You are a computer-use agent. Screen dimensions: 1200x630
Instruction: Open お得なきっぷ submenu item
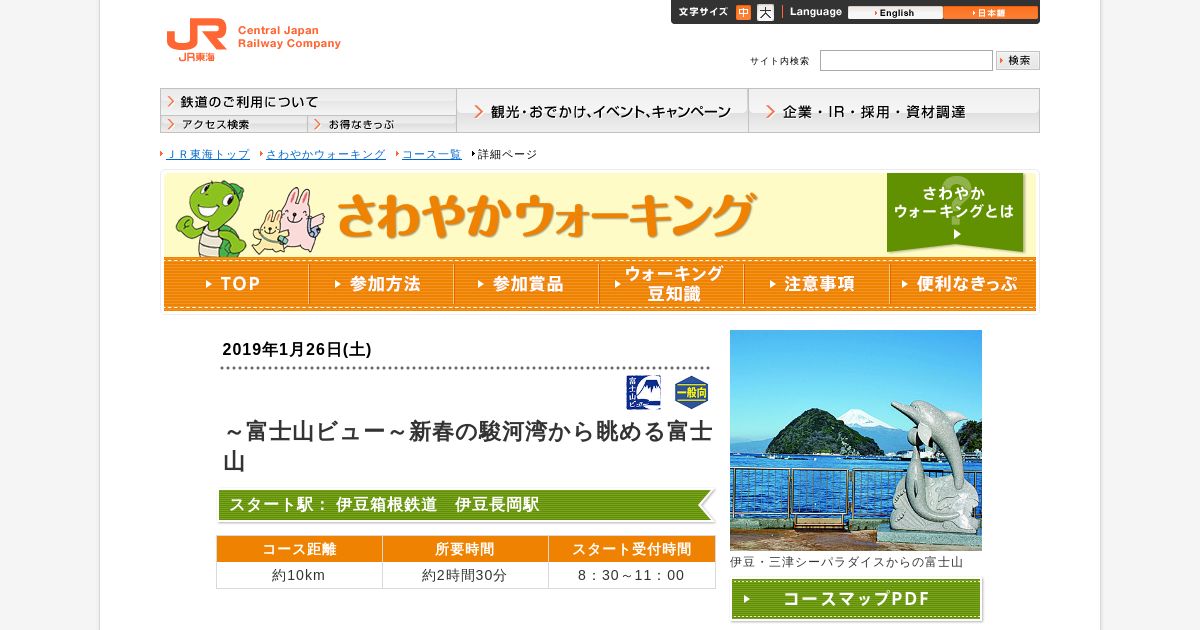coord(382,124)
